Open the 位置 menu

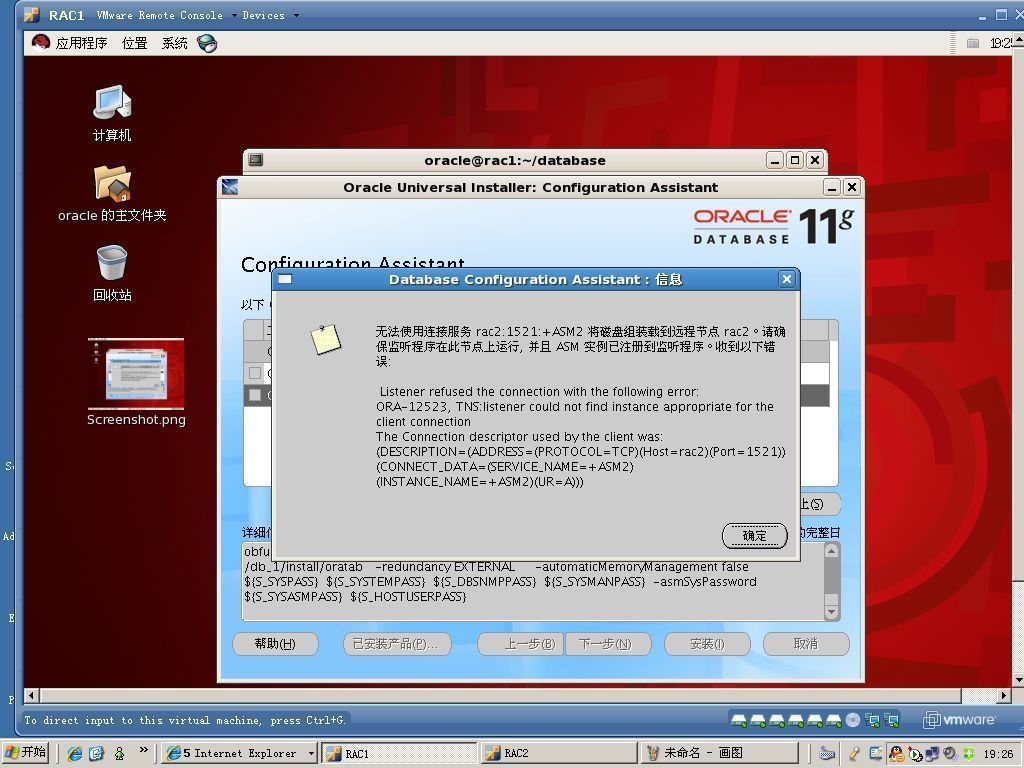135,43
